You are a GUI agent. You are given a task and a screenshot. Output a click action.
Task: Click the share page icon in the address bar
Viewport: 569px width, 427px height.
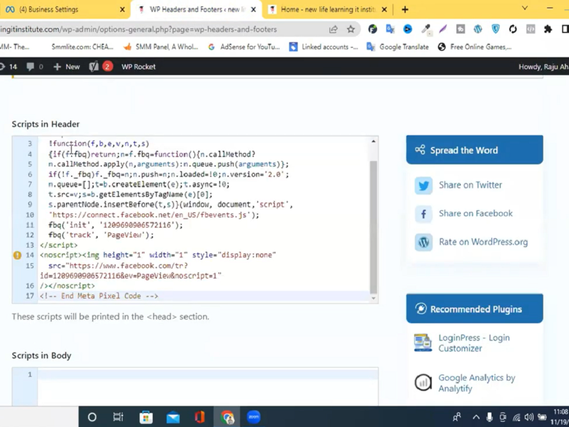click(x=333, y=29)
